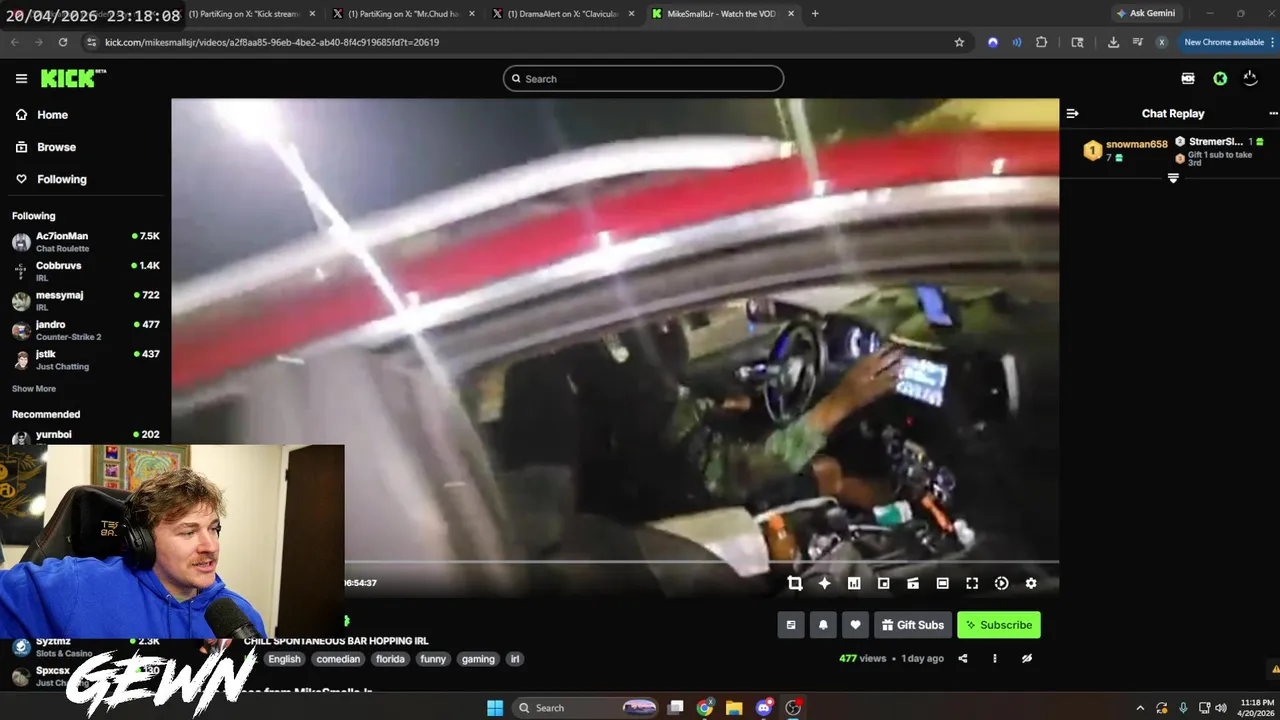
Task: Toggle the crossed-eye hide icon
Action: [1026, 658]
